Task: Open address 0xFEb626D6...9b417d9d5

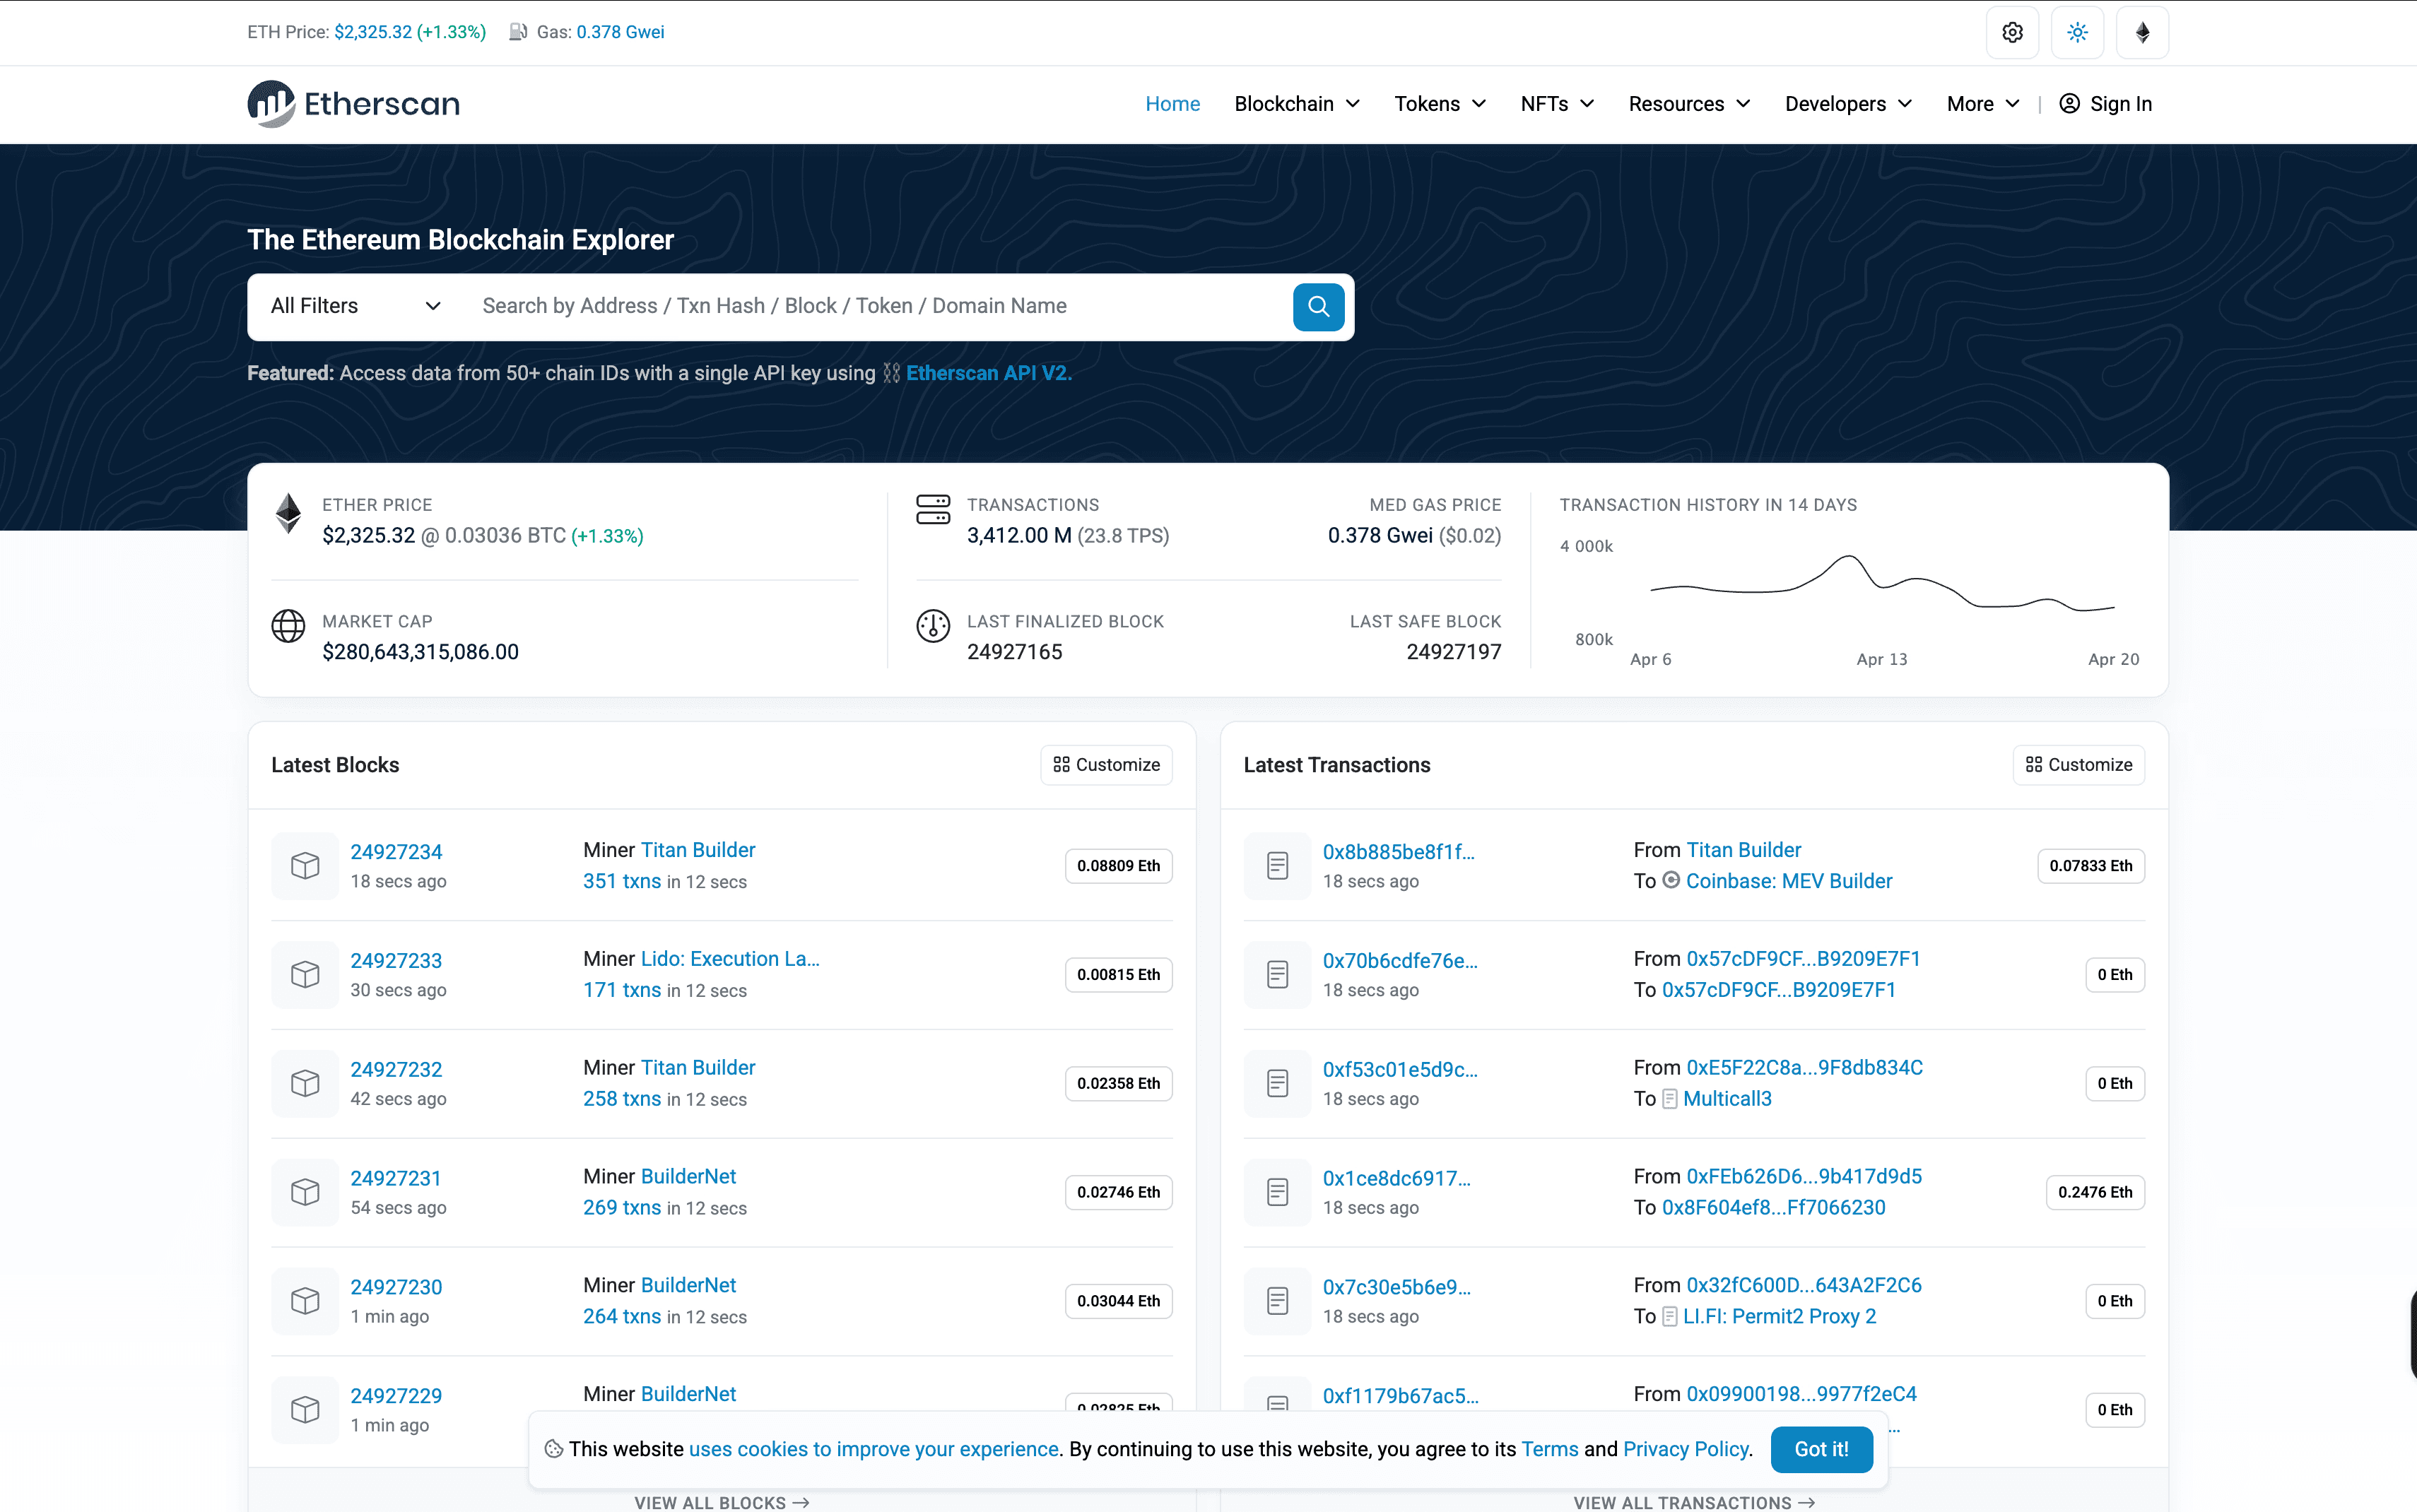Action: 1804,1176
